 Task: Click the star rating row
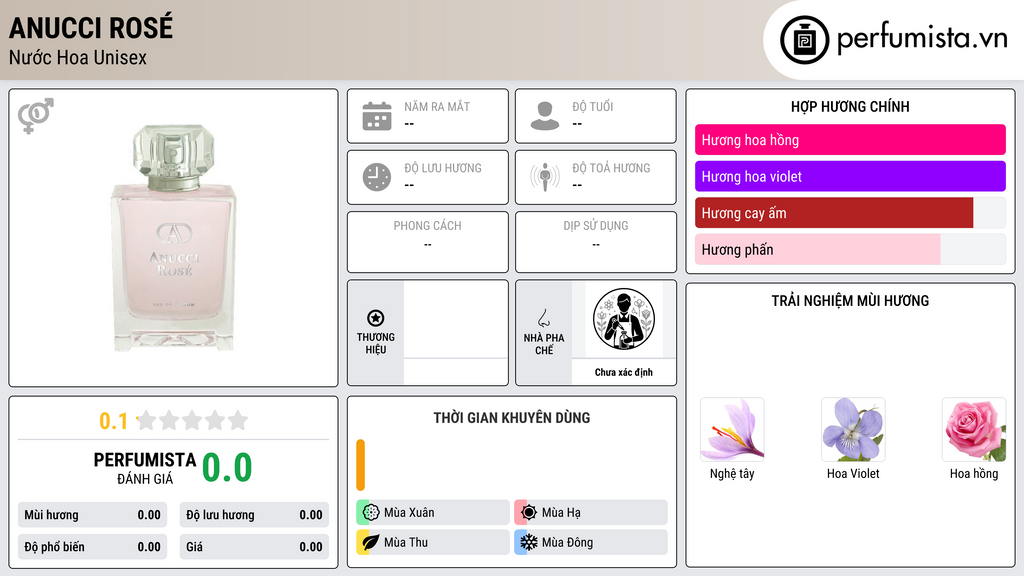(193, 421)
